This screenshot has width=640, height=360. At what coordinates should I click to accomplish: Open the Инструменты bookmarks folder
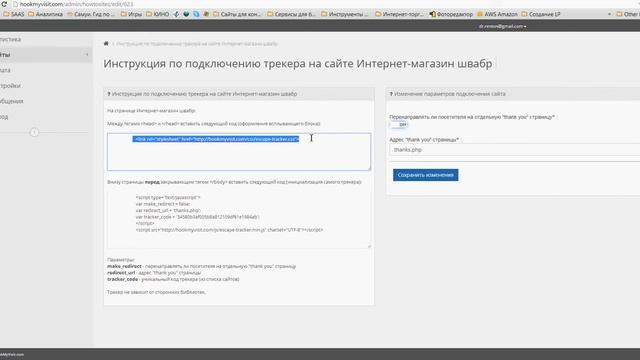344,14
